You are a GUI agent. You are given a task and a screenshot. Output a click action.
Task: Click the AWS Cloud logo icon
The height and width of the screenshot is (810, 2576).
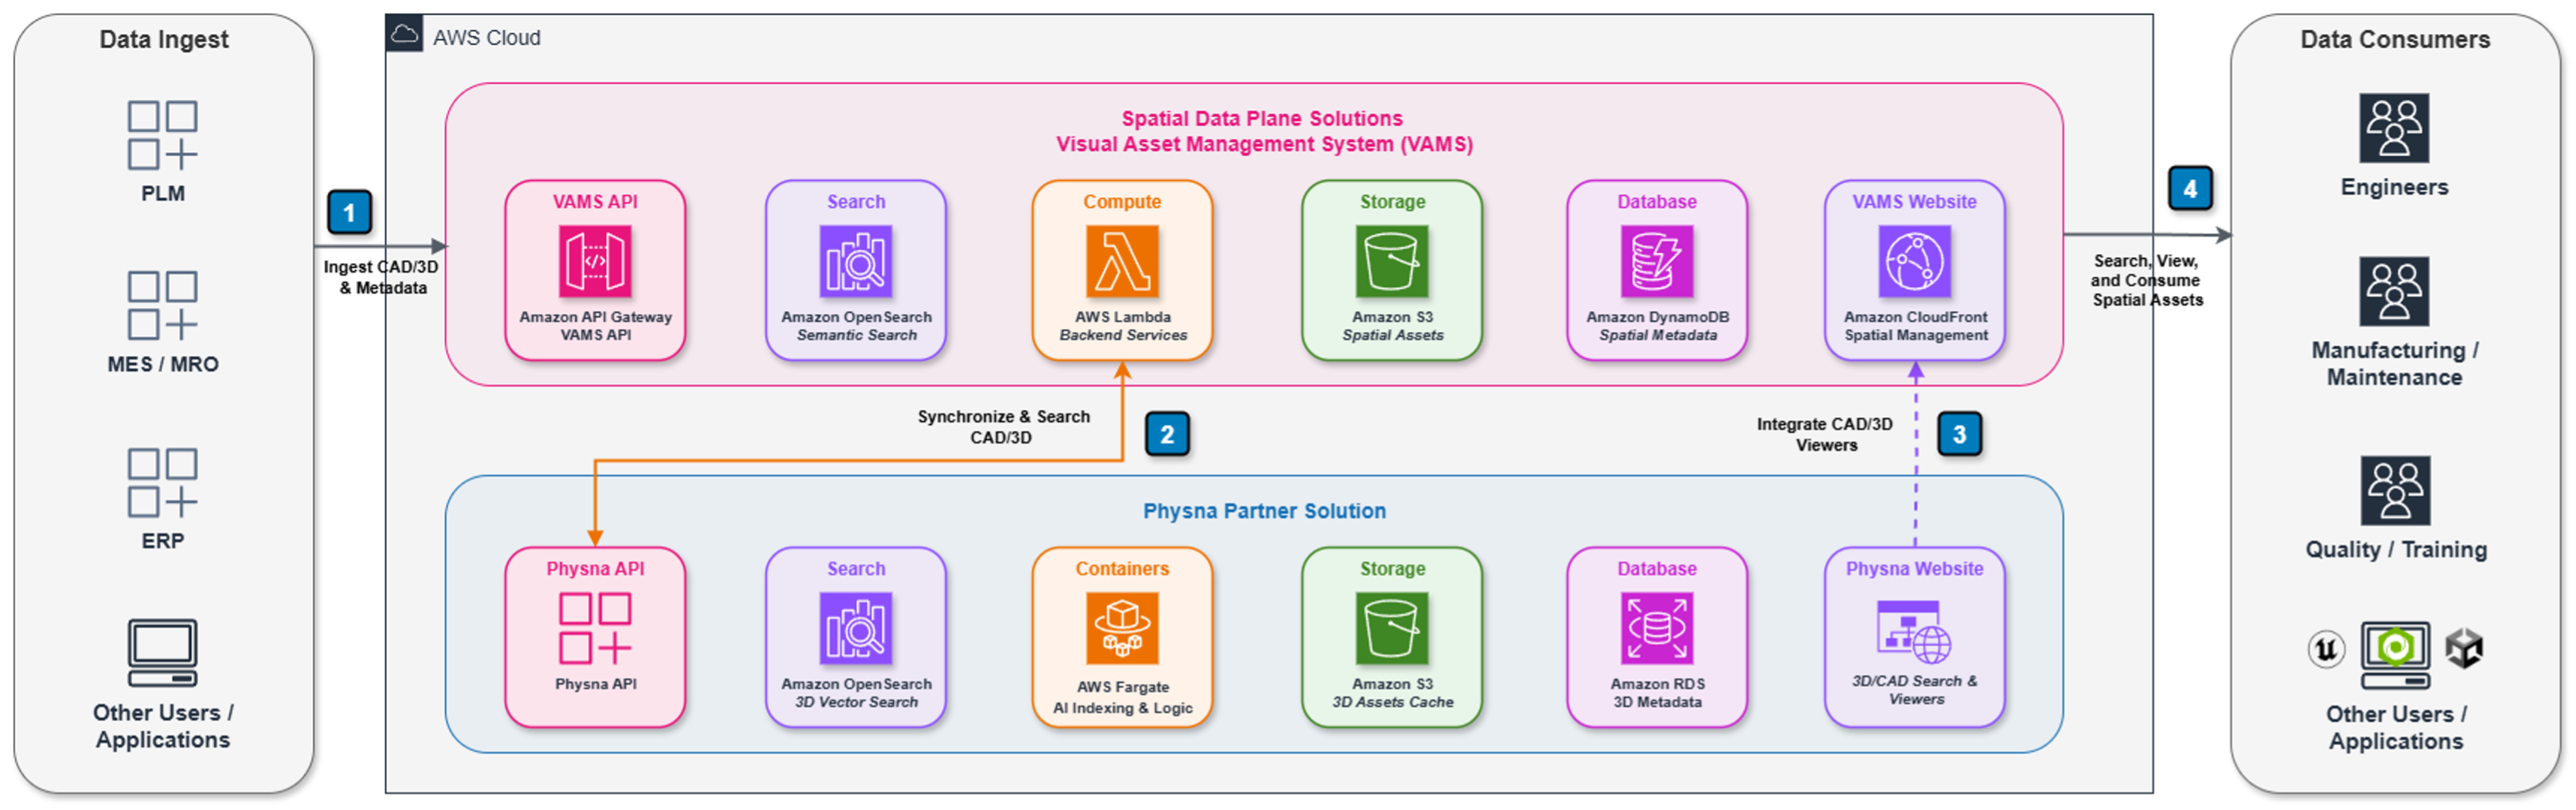point(404,35)
